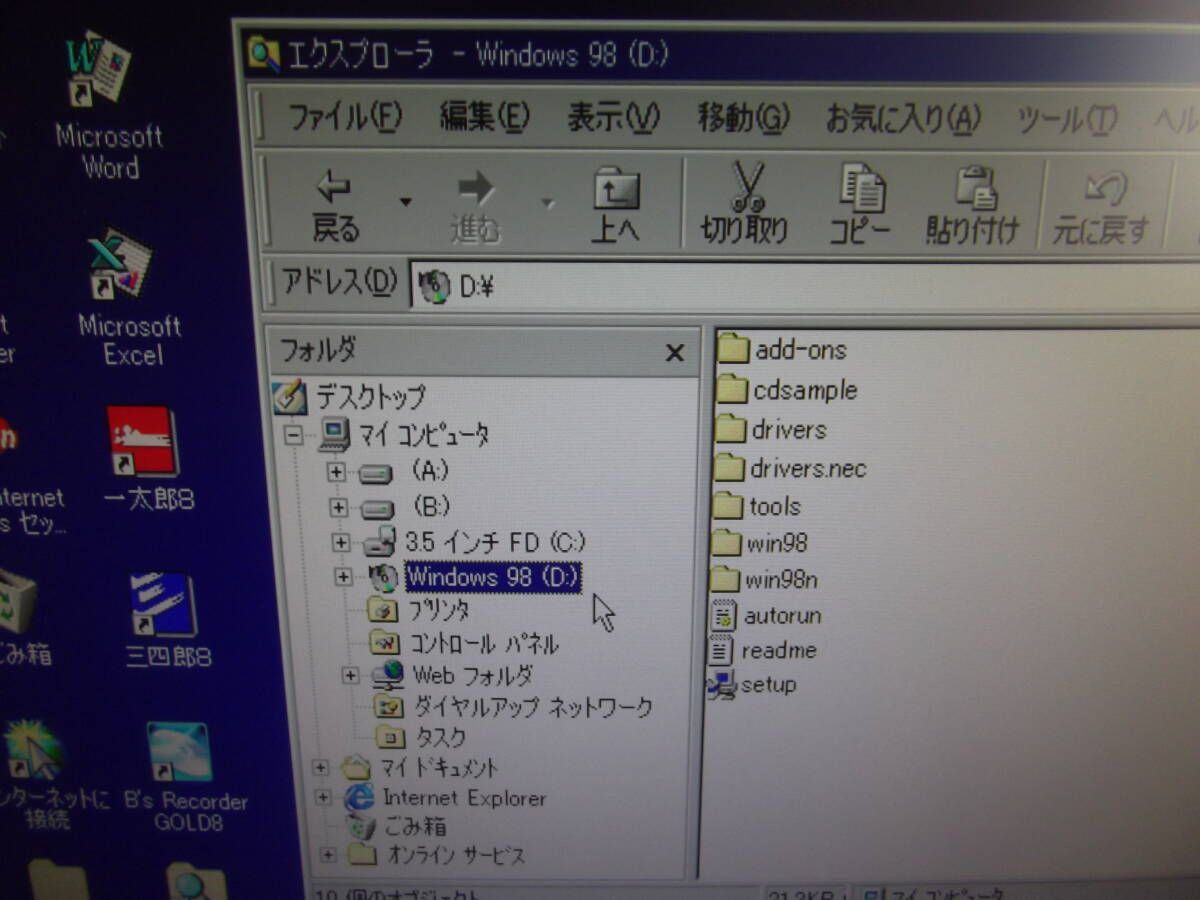Click the address bar showing D:¥
This screenshot has height=900, width=1200.
(x=805, y=288)
